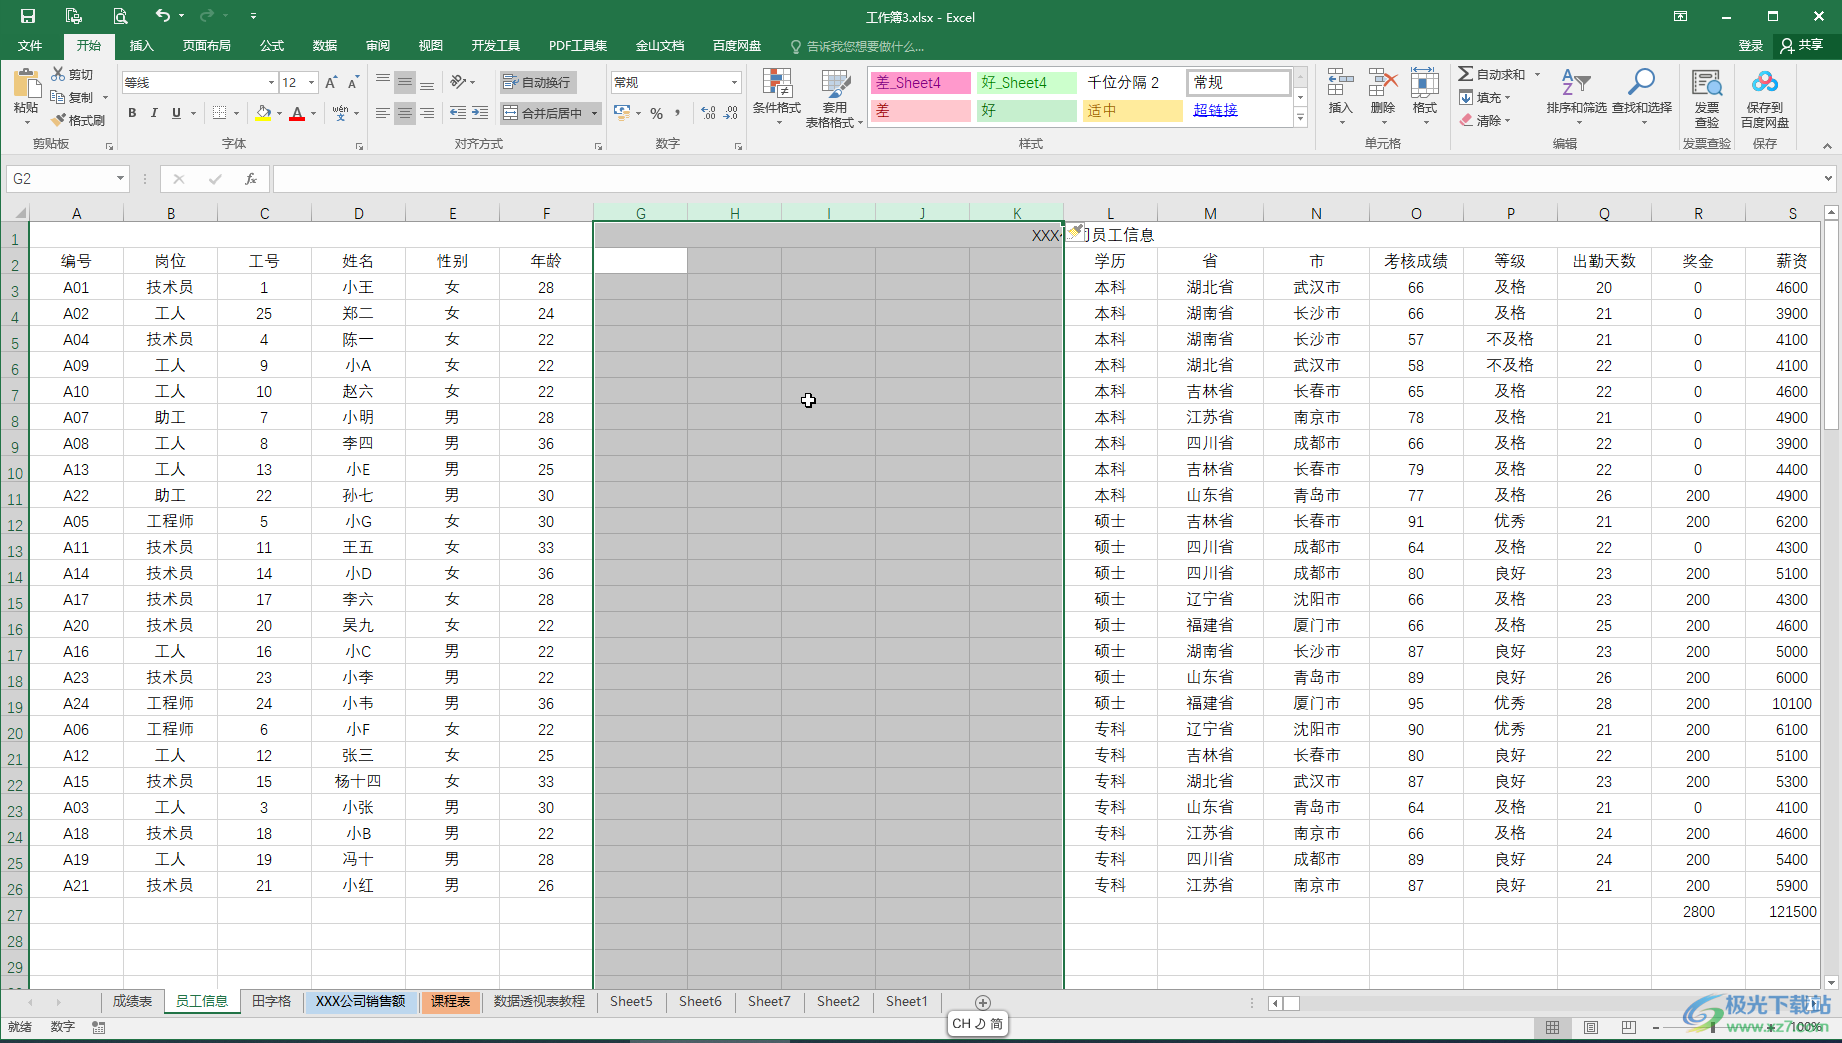
Task: Increase font size with the large A icon
Action: pyautogui.click(x=331, y=82)
